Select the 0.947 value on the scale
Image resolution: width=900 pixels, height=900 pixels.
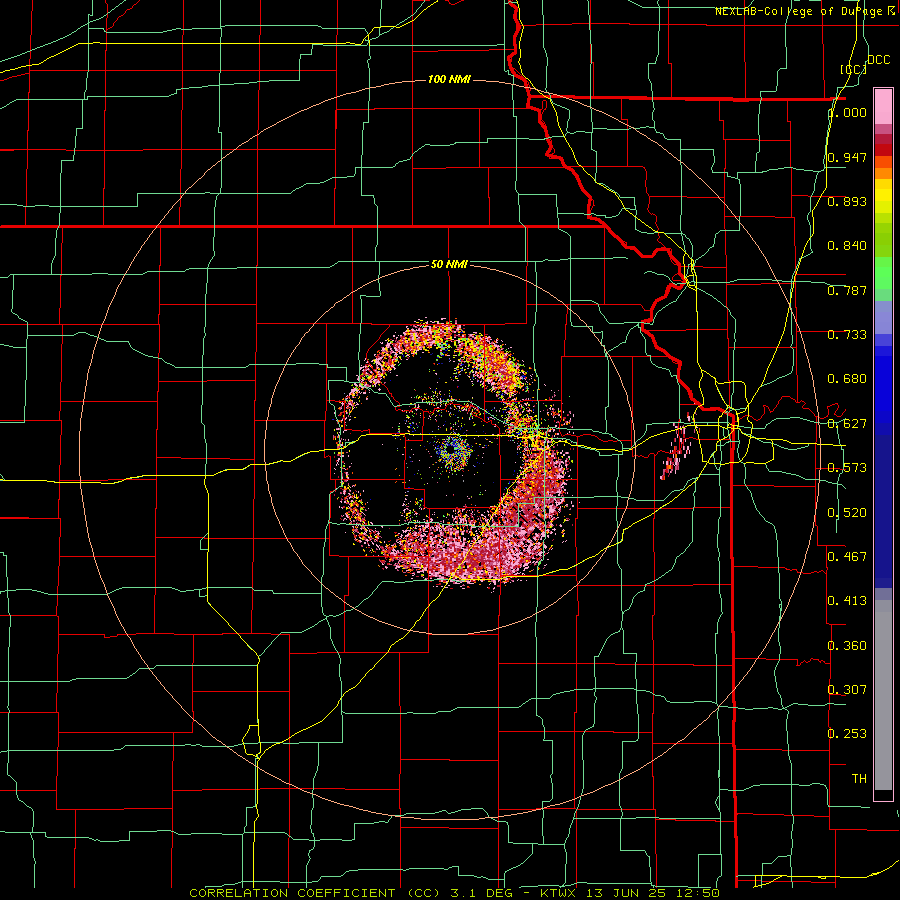coord(847,157)
